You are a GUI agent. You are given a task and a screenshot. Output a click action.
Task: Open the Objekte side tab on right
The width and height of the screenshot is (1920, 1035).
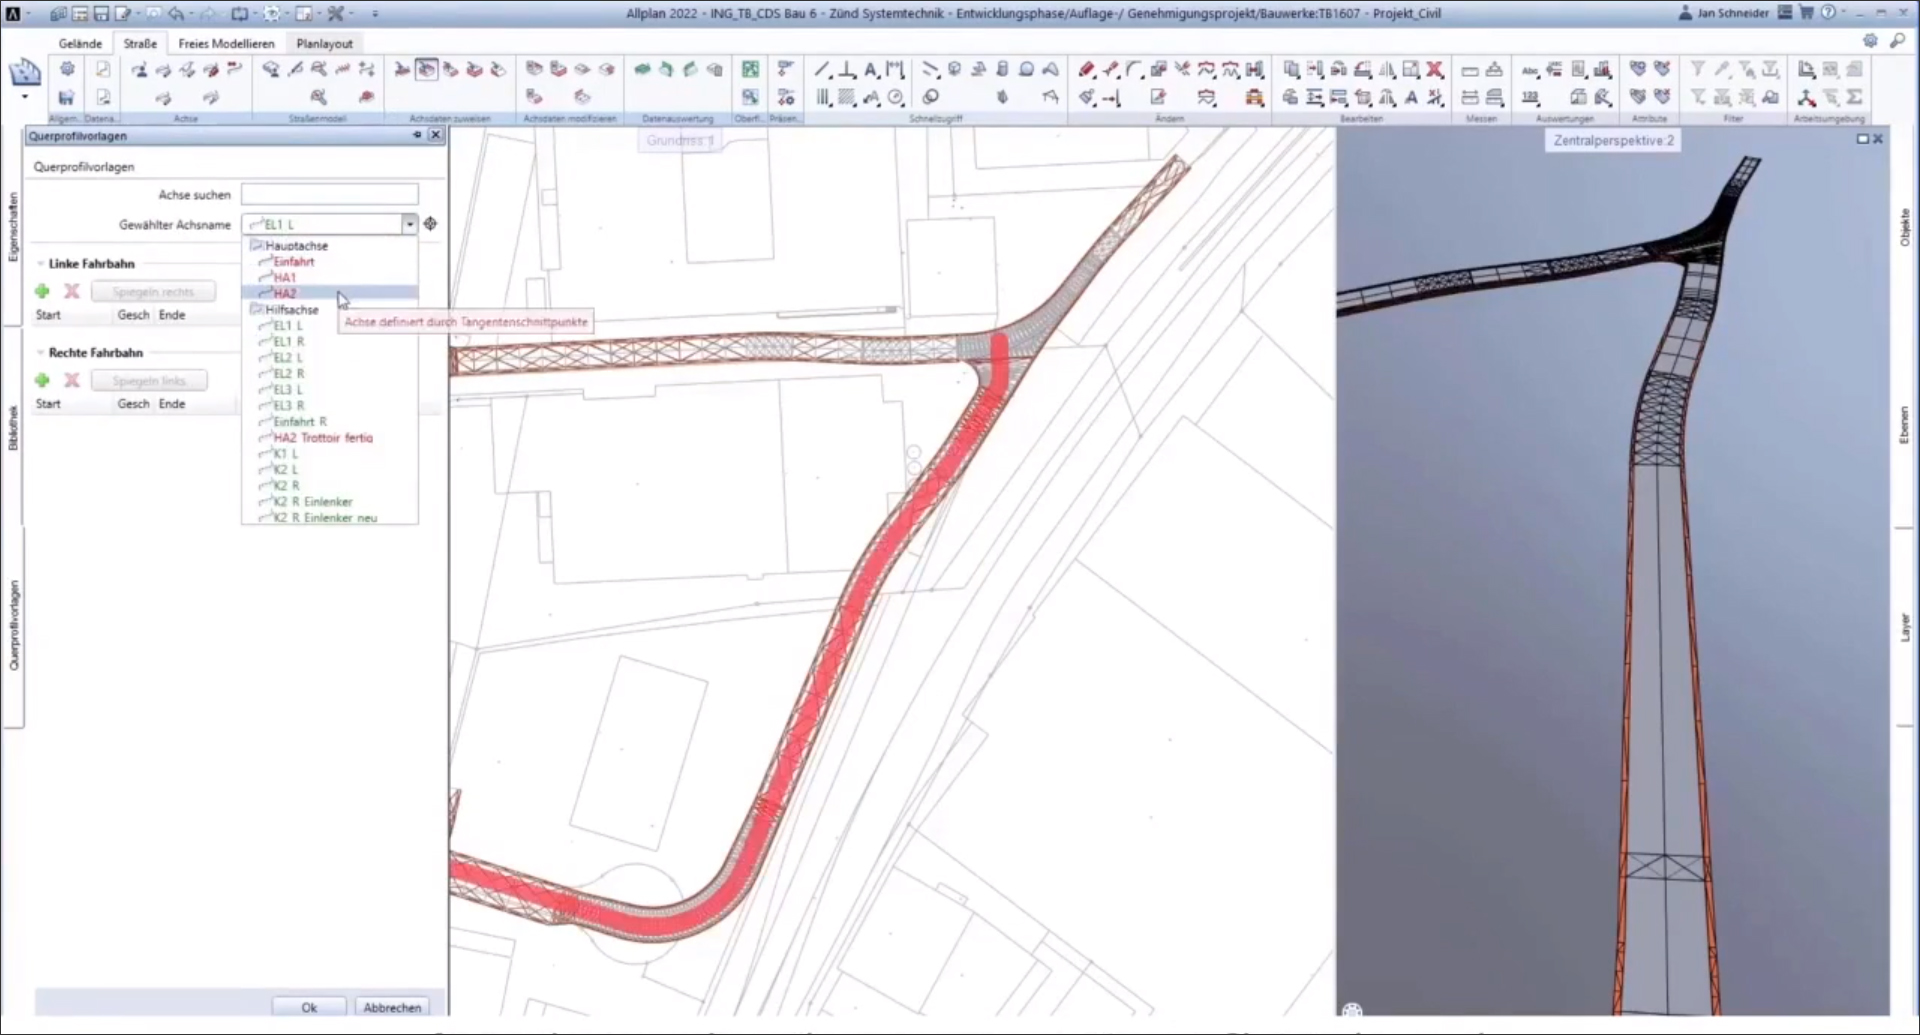[x=1905, y=227]
